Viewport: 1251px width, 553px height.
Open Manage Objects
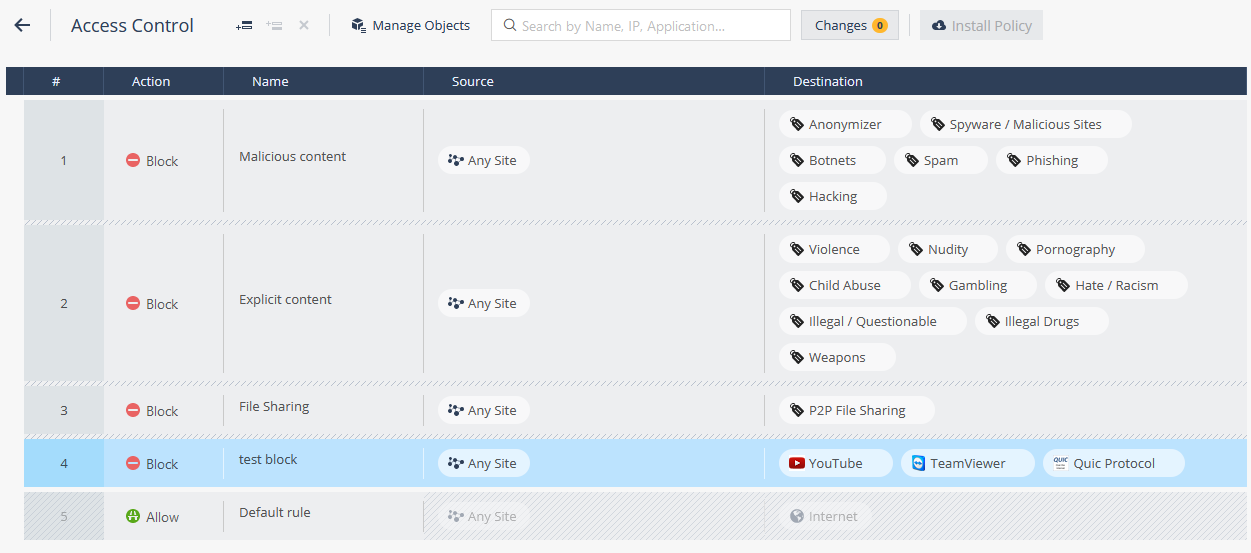click(x=410, y=25)
